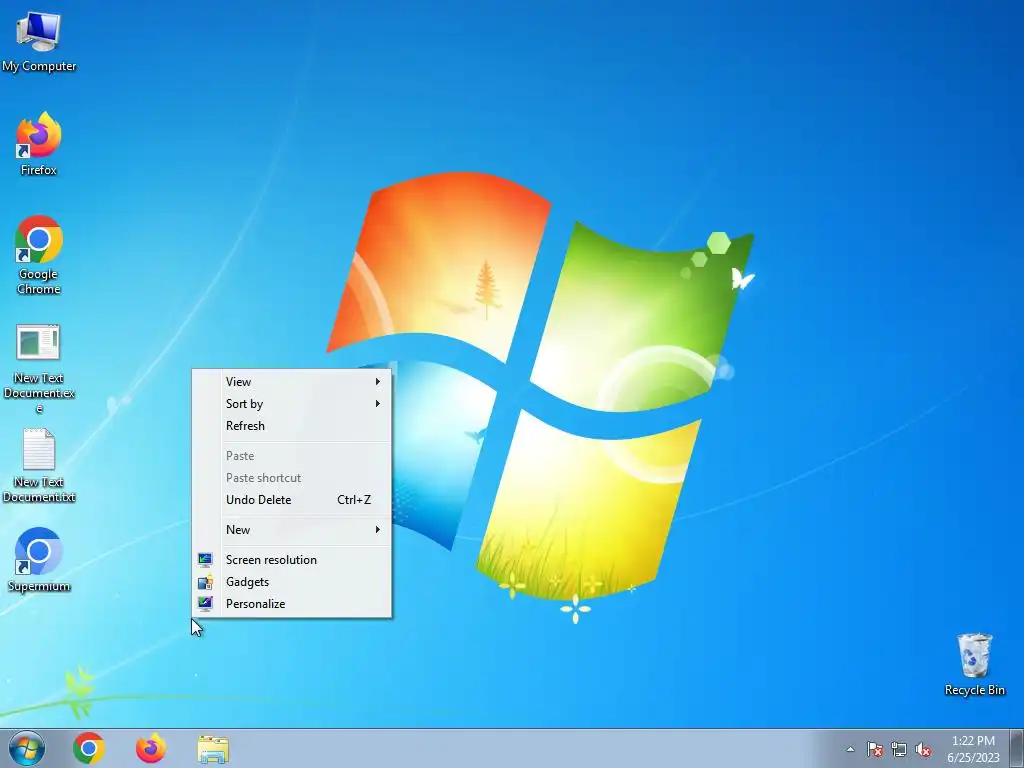Click the Ctrl+Z shortcut text
The width and height of the screenshot is (1024, 768).
[354, 500]
